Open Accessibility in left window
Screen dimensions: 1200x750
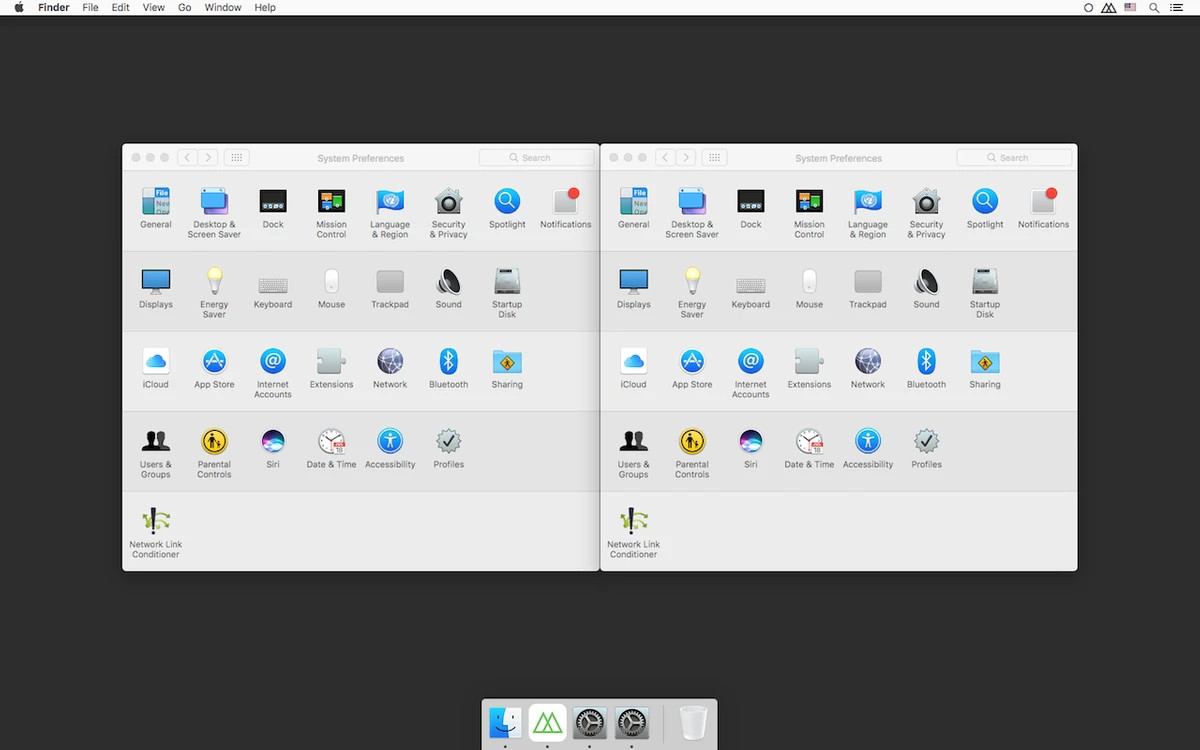point(390,448)
